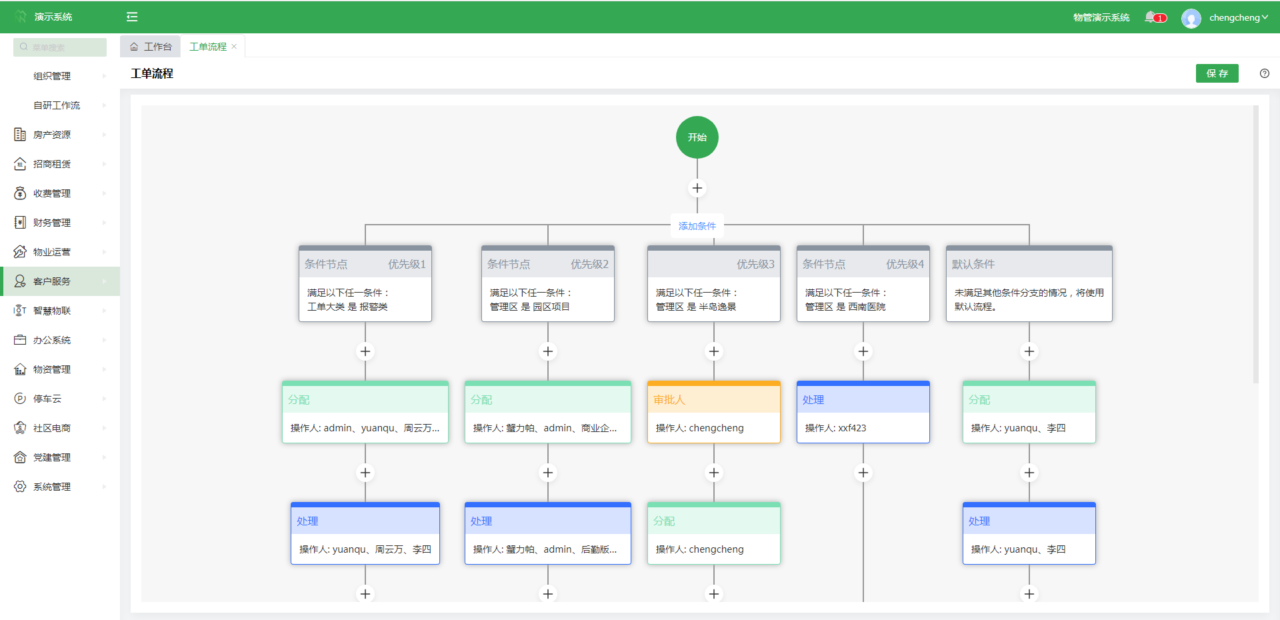Click the plus below the 处理 xxf423 node
This screenshot has width=1280, height=620.
click(x=863, y=473)
